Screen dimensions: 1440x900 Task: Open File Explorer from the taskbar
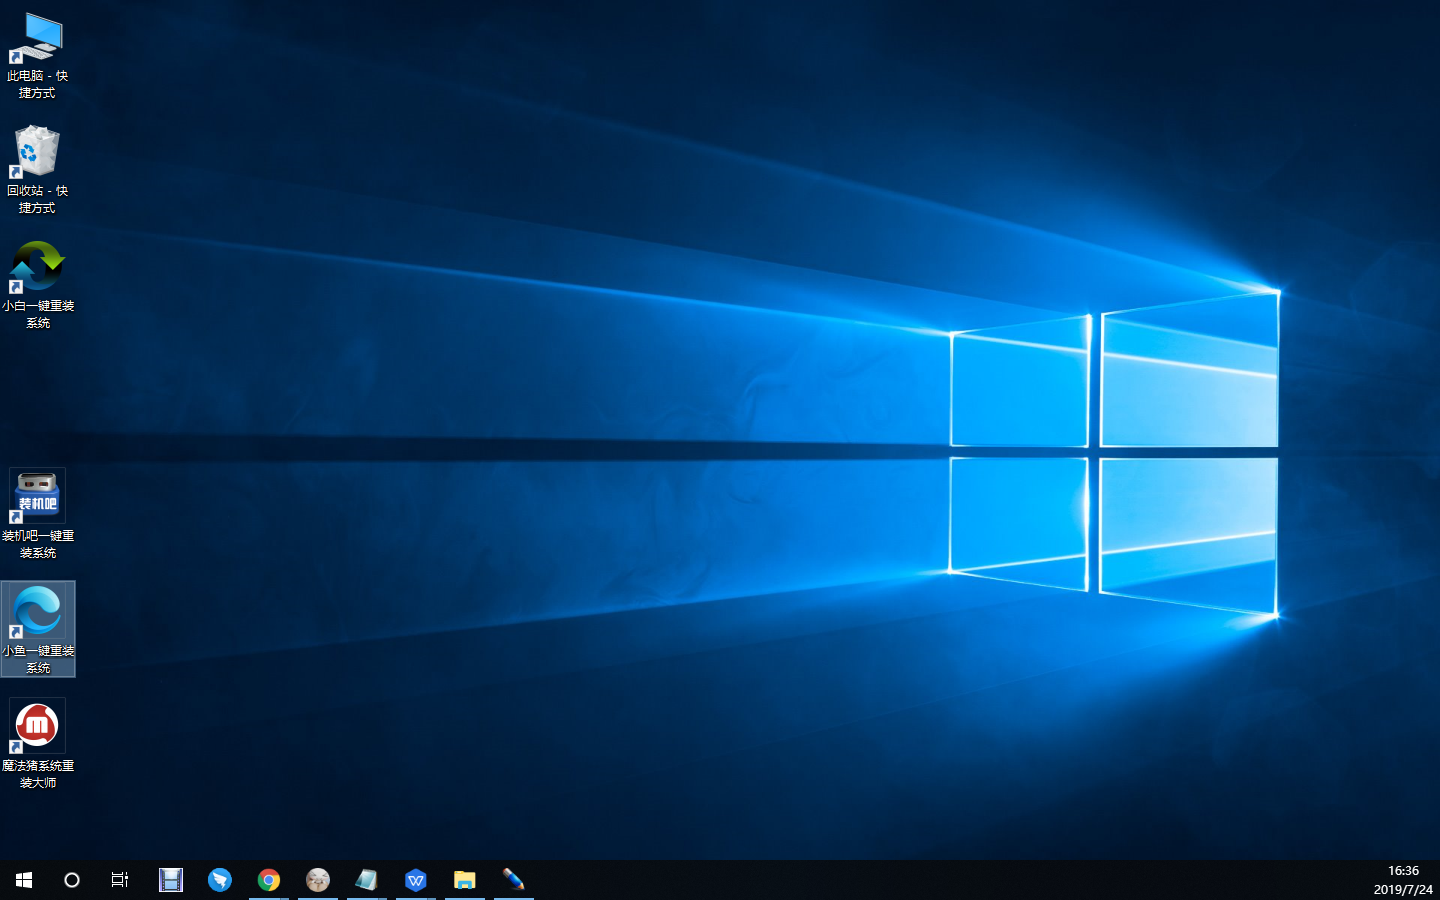pos(465,880)
